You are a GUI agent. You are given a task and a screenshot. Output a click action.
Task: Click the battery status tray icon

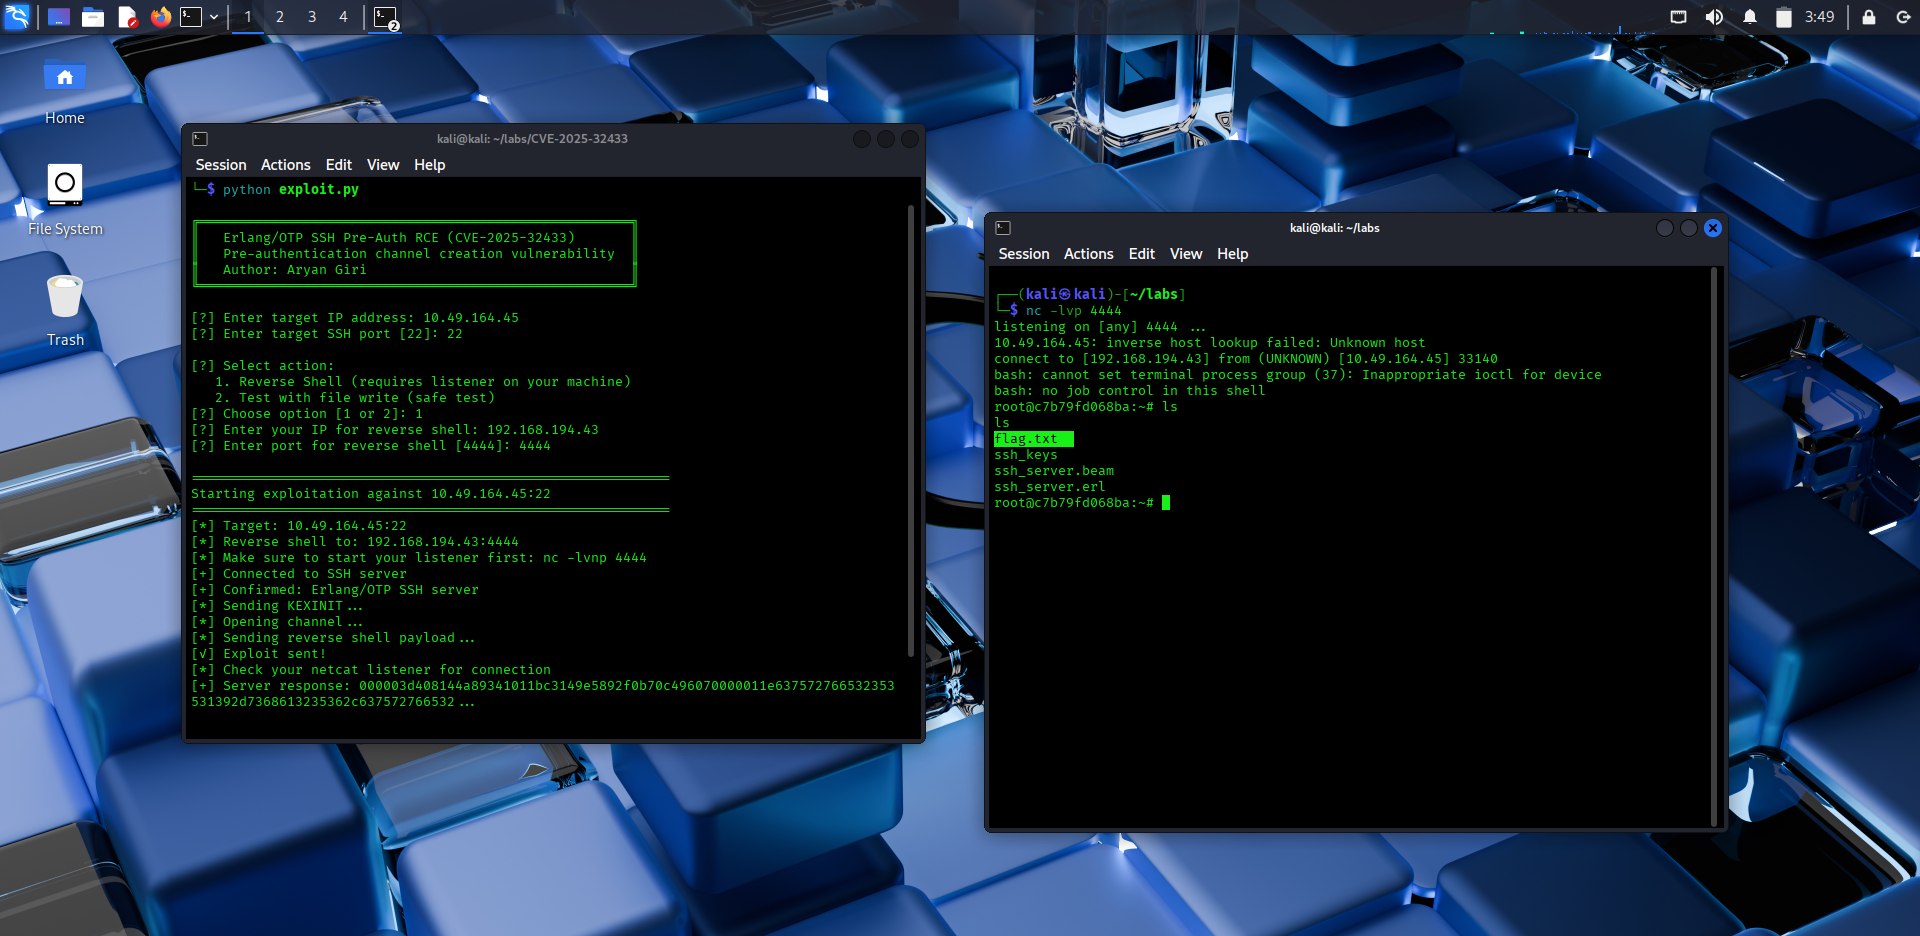click(1783, 17)
